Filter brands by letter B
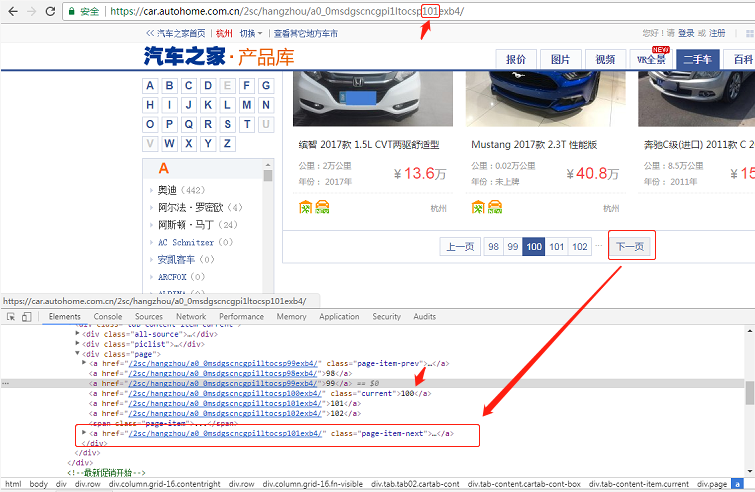 click(x=170, y=86)
